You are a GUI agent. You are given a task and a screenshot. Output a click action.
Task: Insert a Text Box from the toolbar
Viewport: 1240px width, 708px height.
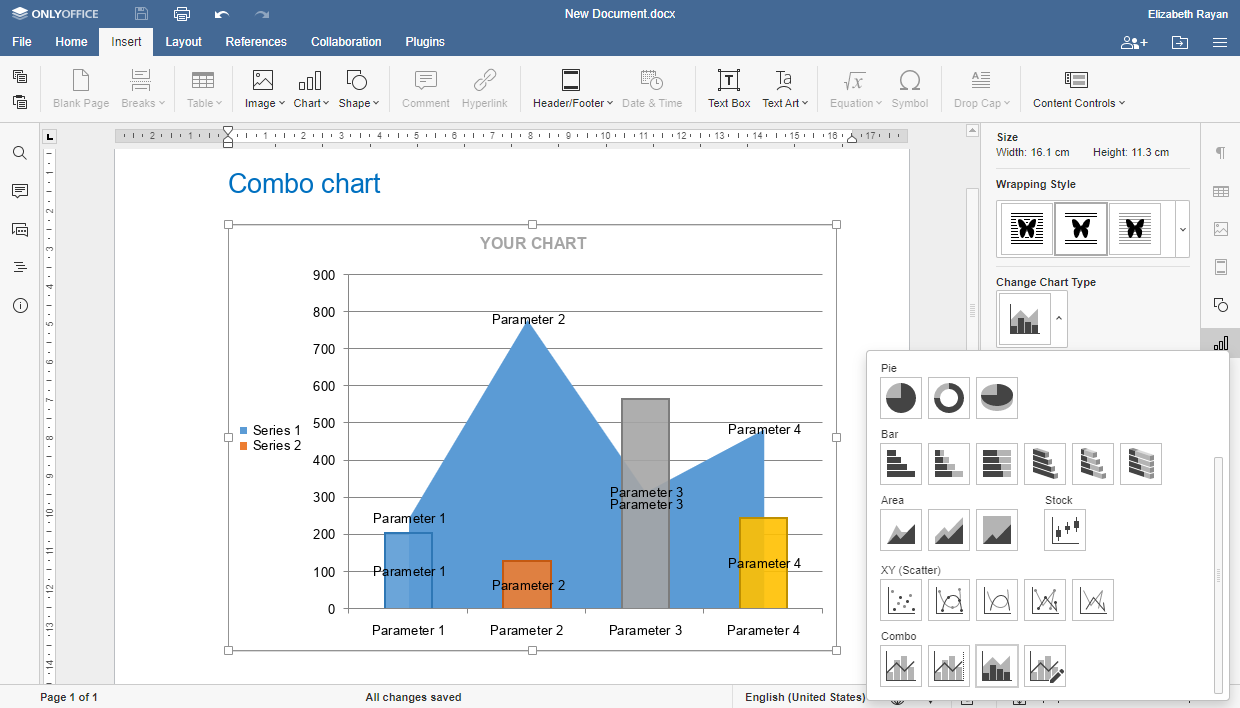click(729, 89)
